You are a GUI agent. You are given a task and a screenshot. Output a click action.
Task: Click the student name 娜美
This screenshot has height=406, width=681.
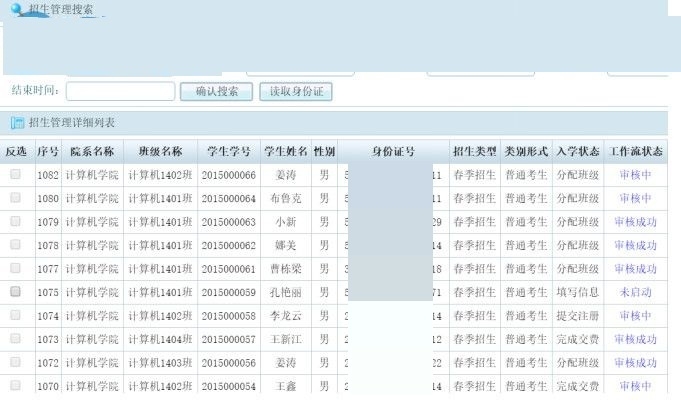point(286,245)
